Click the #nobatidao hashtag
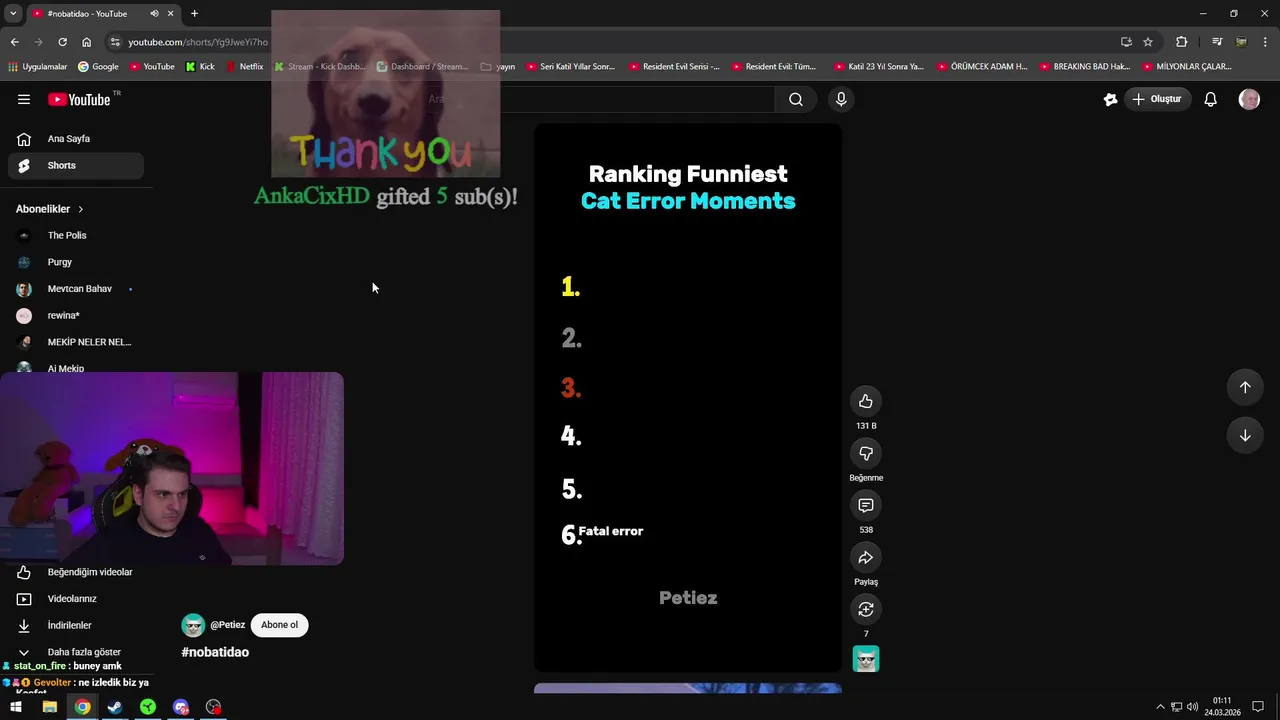Image resolution: width=1280 pixels, height=720 pixels. (x=215, y=652)
